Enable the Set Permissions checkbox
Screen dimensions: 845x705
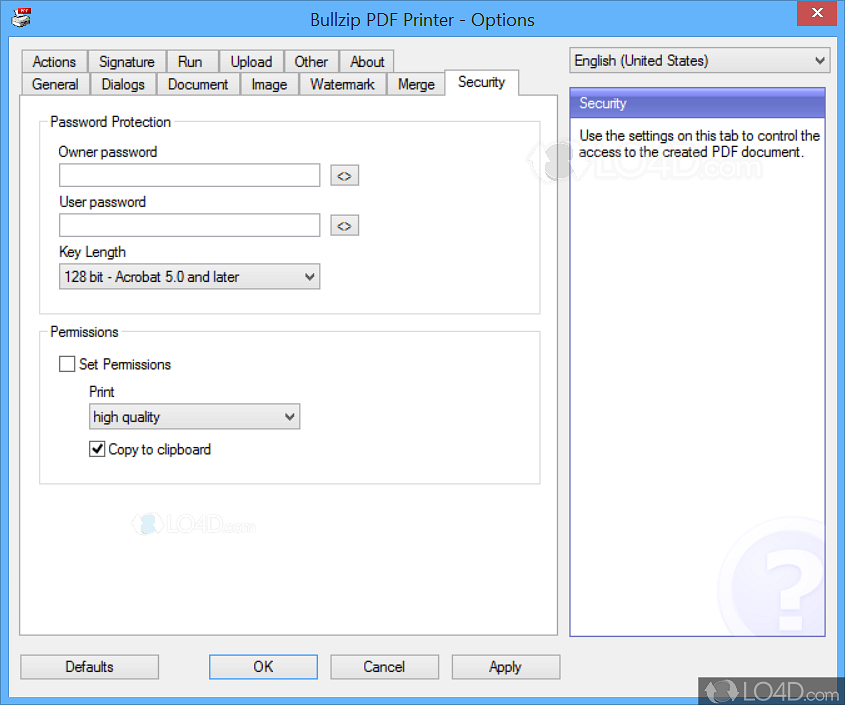(67, 364)
